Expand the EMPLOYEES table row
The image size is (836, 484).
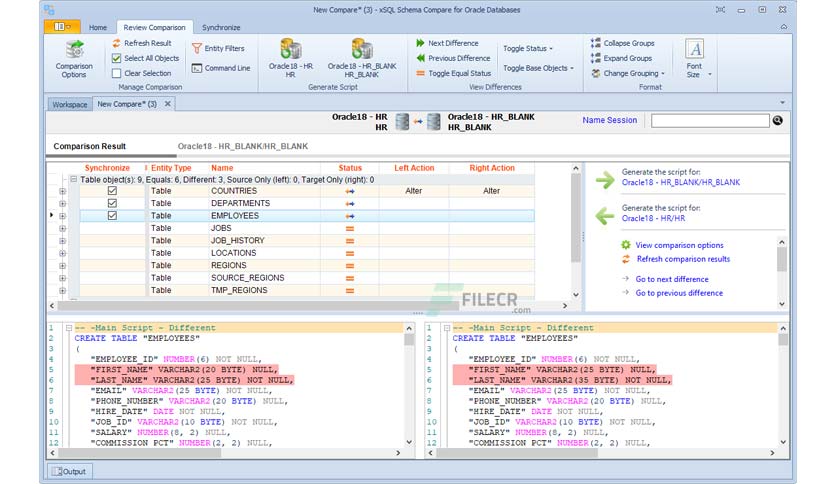pos(62,216)
